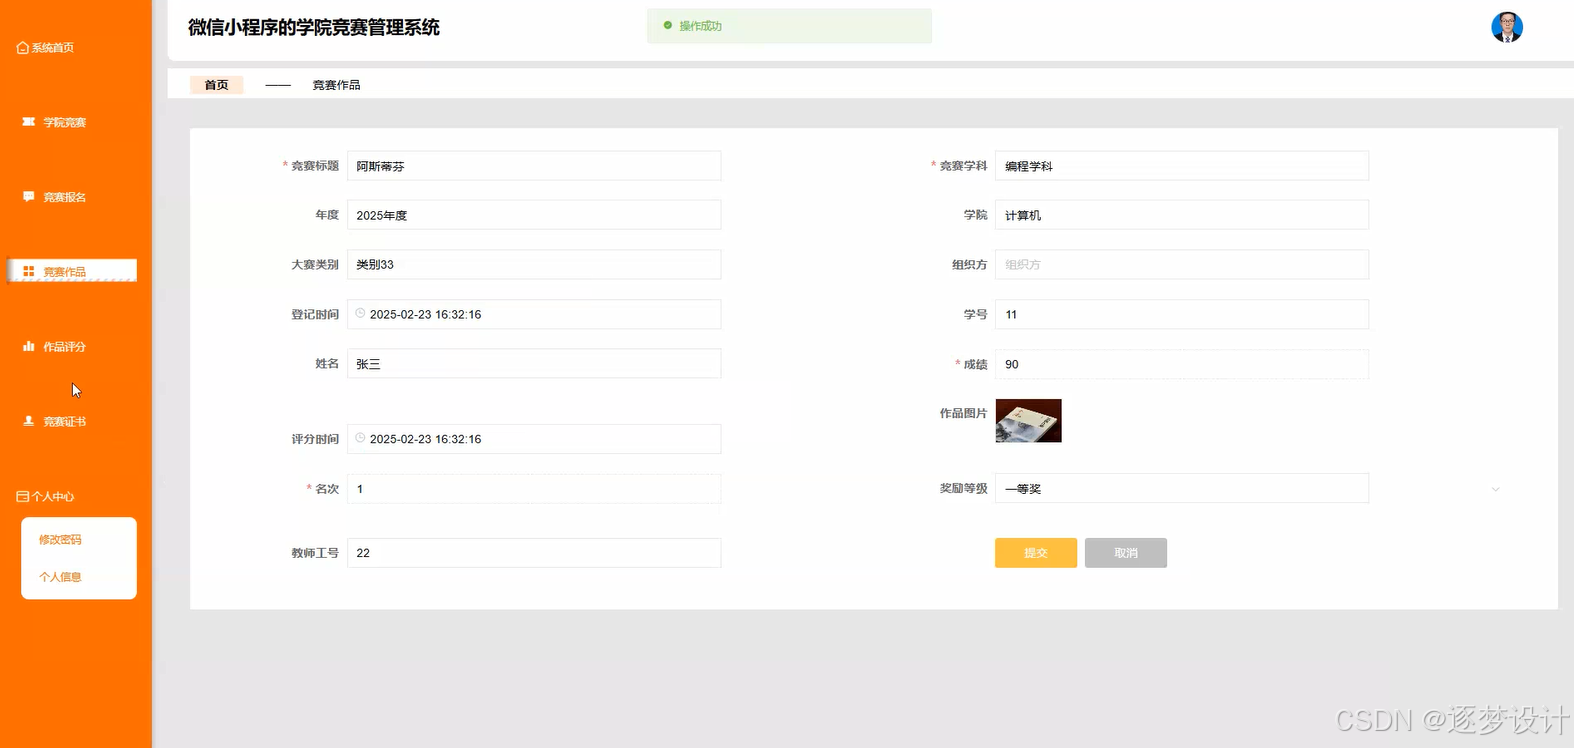Image resolution: width=1574 pixels, height=748 pixels.
Task: Open 竞赛证书 menu item
Action: point(64,421)
